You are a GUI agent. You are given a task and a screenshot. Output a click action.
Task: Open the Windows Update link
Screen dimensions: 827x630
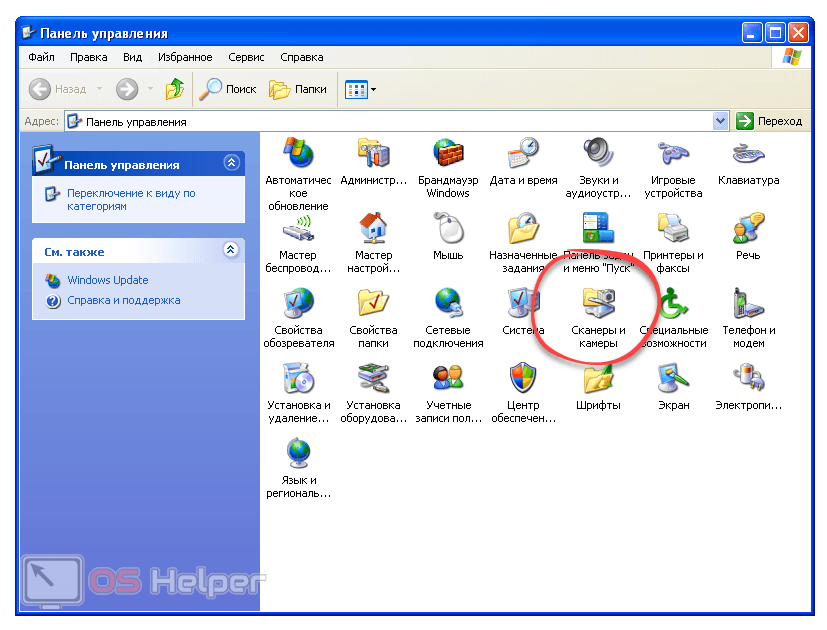tap(107, 280)
